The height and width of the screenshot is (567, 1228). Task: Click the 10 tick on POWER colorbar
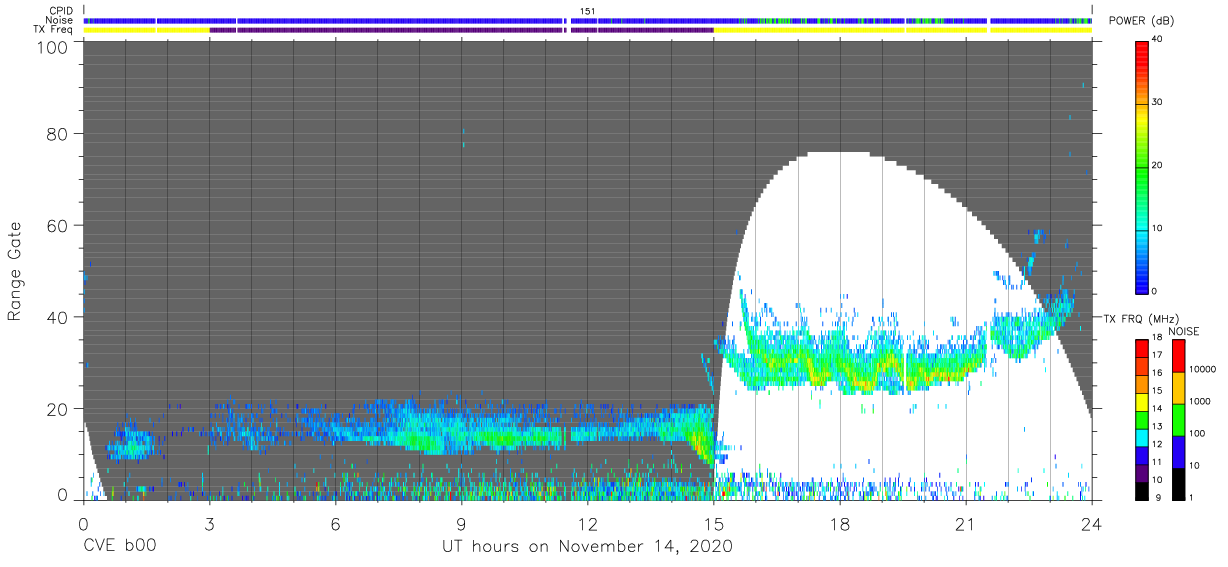[1158, 228]
